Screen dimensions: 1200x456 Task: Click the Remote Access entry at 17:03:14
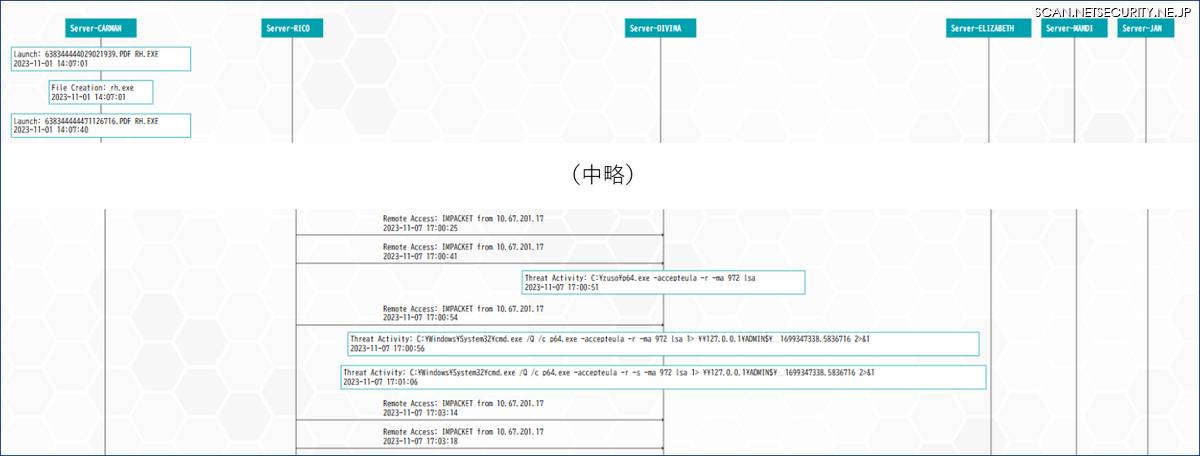tap(464, 407)
